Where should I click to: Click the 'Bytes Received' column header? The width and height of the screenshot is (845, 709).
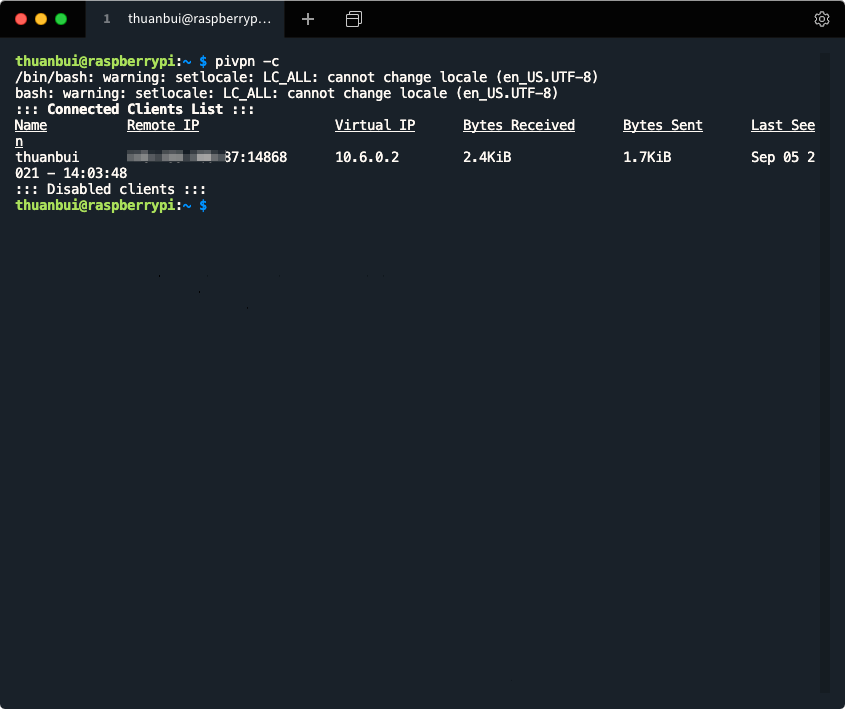[519, 125]
